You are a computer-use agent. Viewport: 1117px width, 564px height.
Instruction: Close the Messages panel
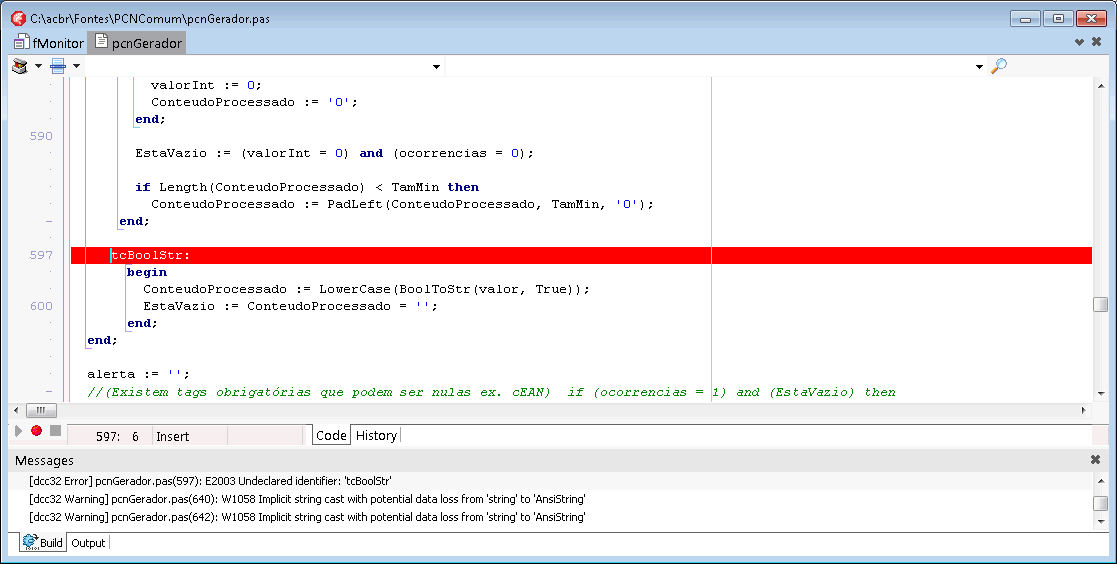point(1096,460)
